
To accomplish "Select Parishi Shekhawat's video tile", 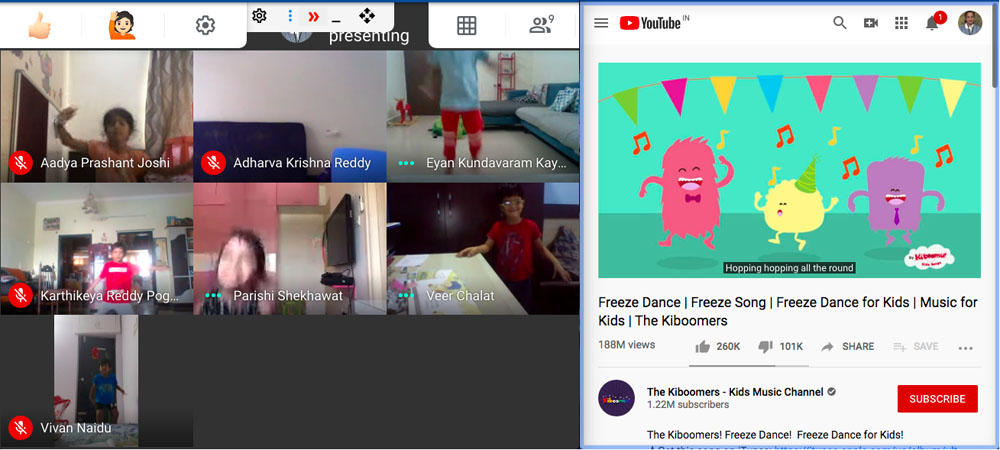I will coord(290,249).
